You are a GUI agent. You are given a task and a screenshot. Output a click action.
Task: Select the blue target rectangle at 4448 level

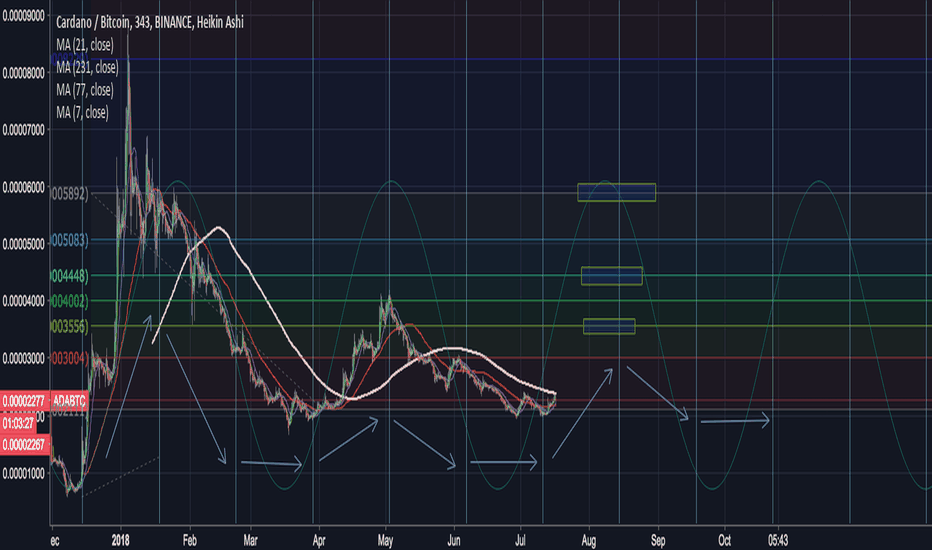(612, 276)
